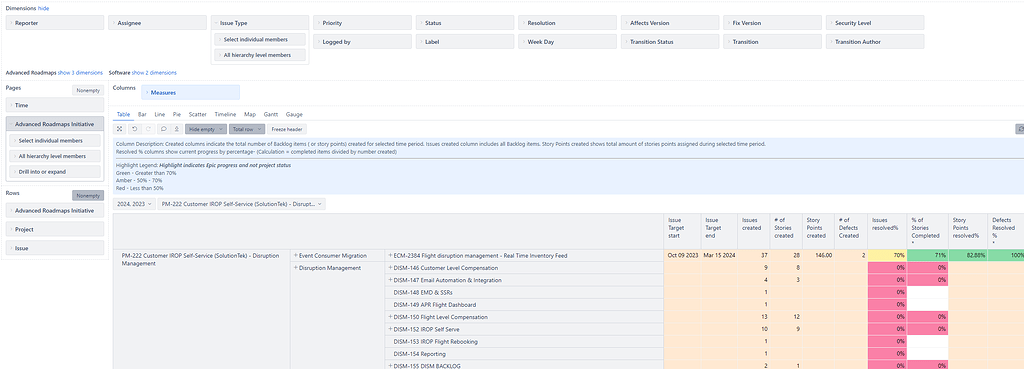The width and height of the screenshot is (1024, 369).
Task: Click the Issue dimension in Rows
Action: click(x=55, y=248)
